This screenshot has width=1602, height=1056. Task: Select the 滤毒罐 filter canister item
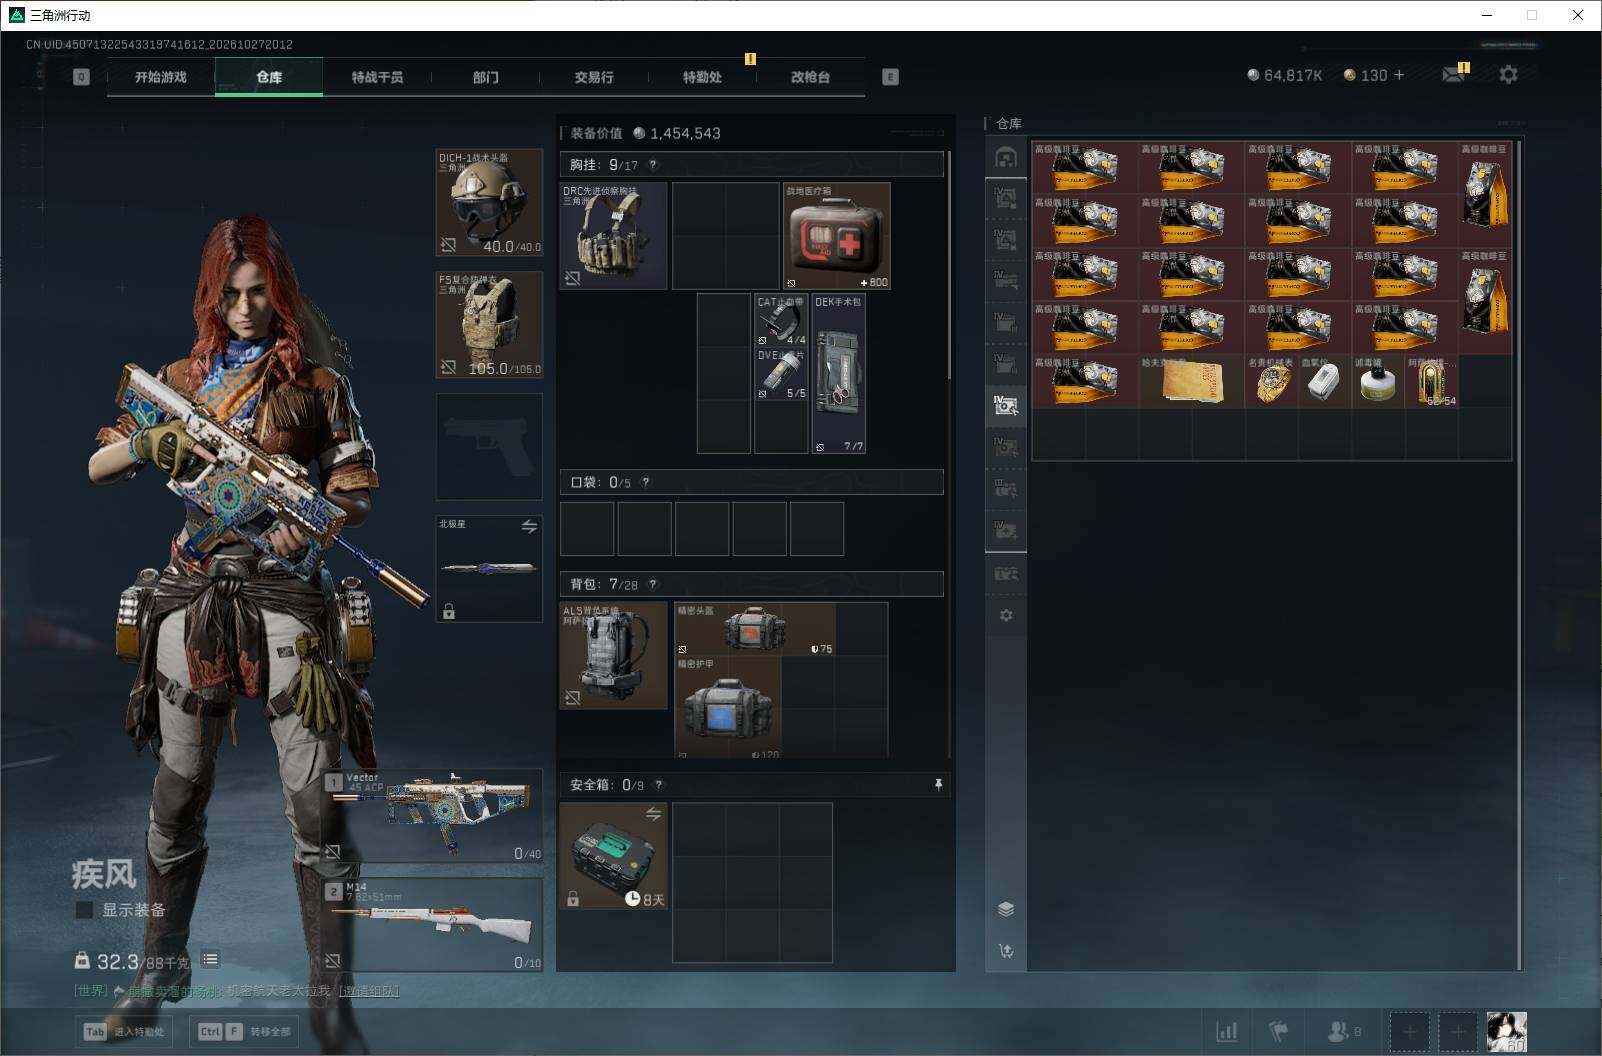click(x=1378, y=381)
